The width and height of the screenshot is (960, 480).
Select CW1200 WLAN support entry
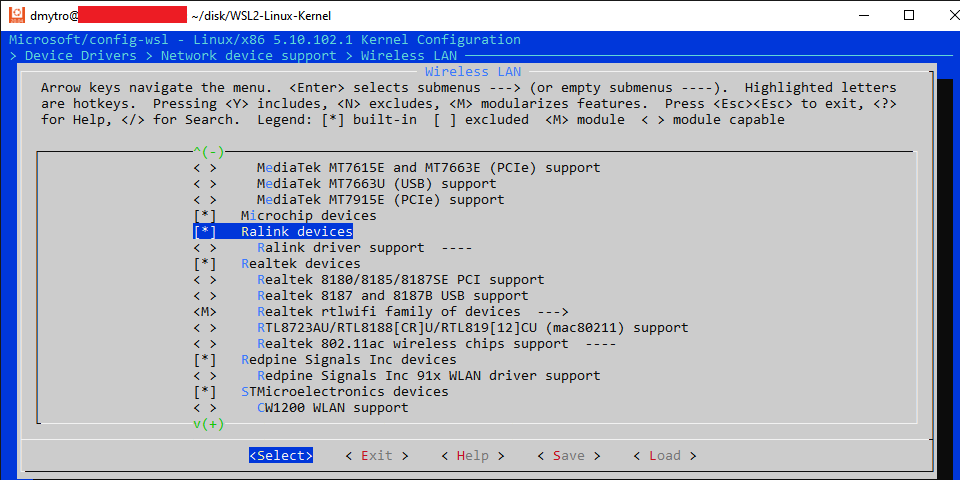tap(332, 408)
